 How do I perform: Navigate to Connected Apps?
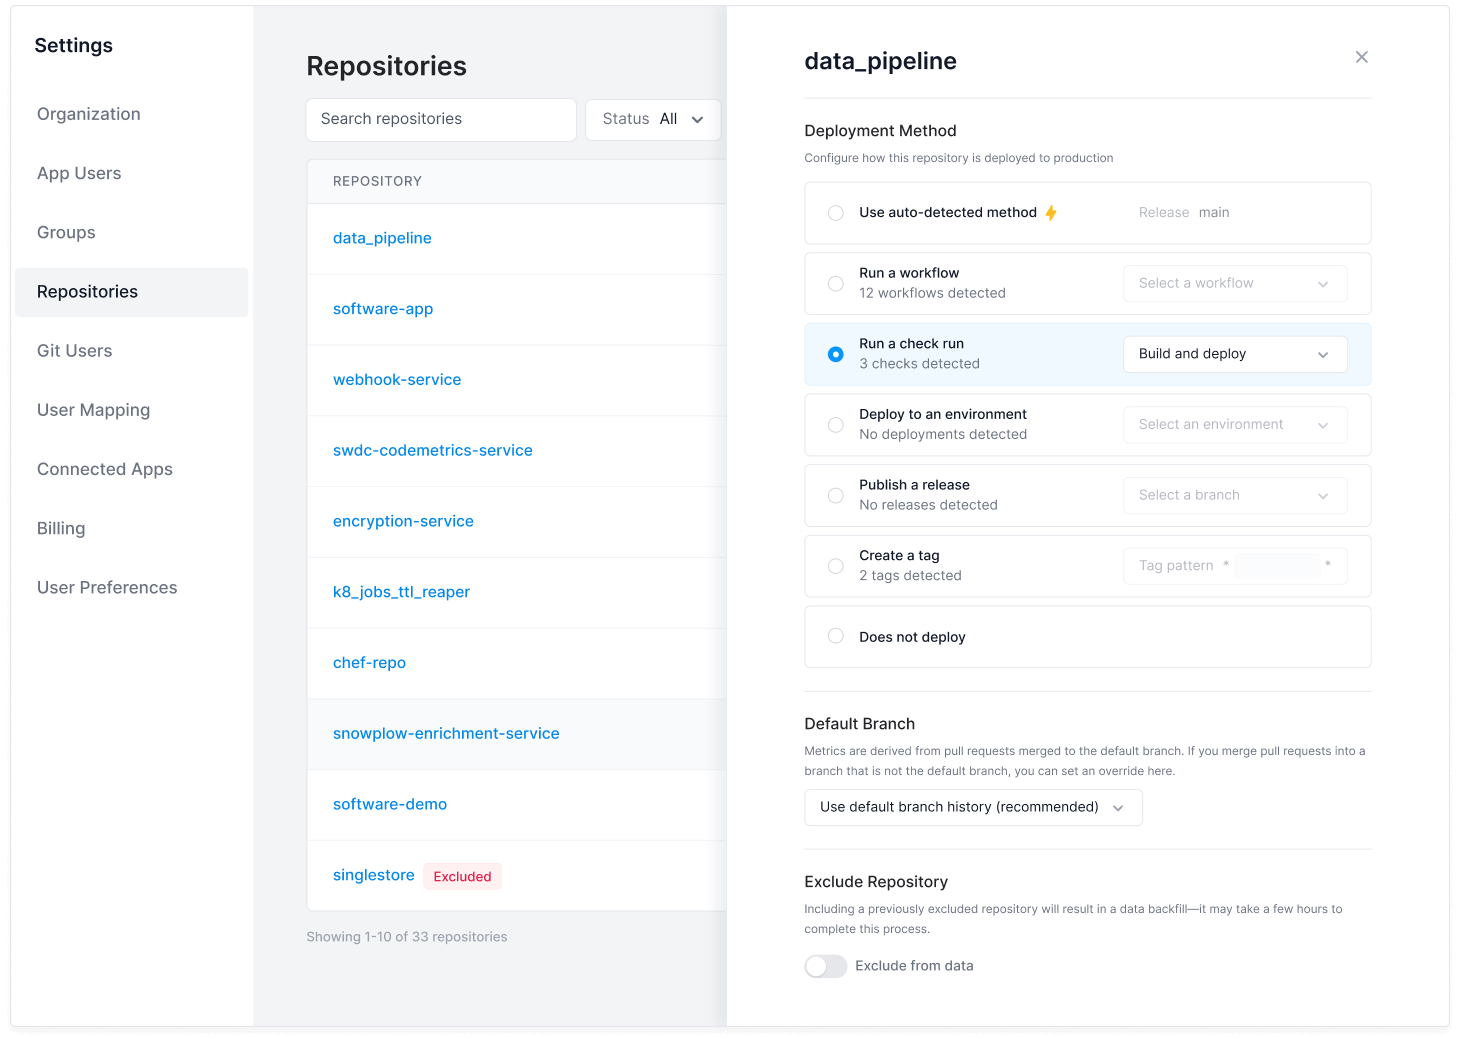coord(105,469)
